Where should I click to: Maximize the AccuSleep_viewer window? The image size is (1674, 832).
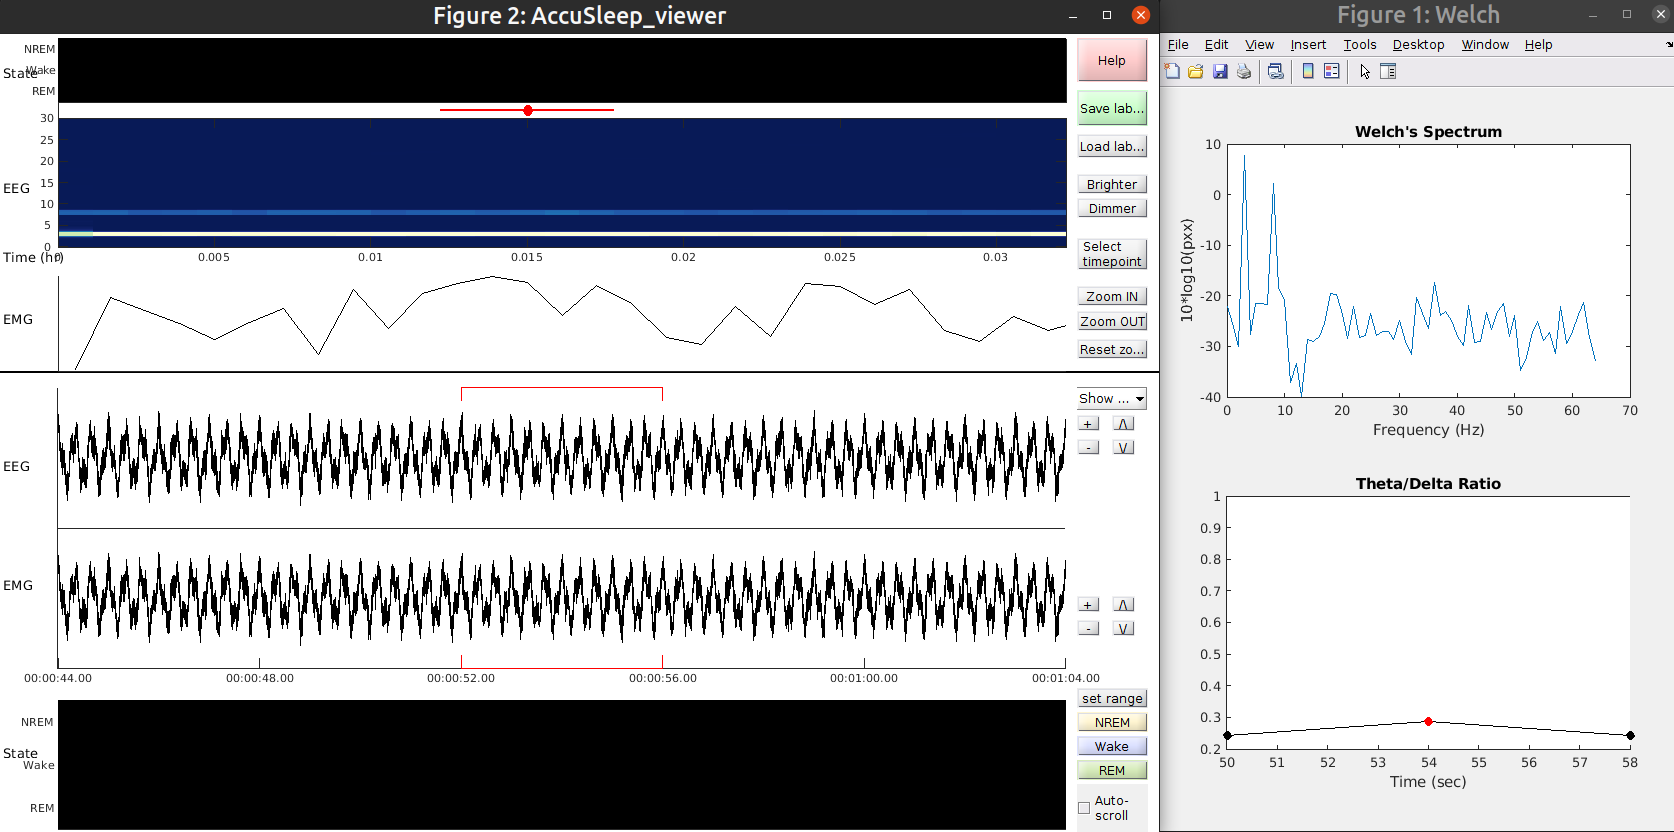[x=1107, y=15]
